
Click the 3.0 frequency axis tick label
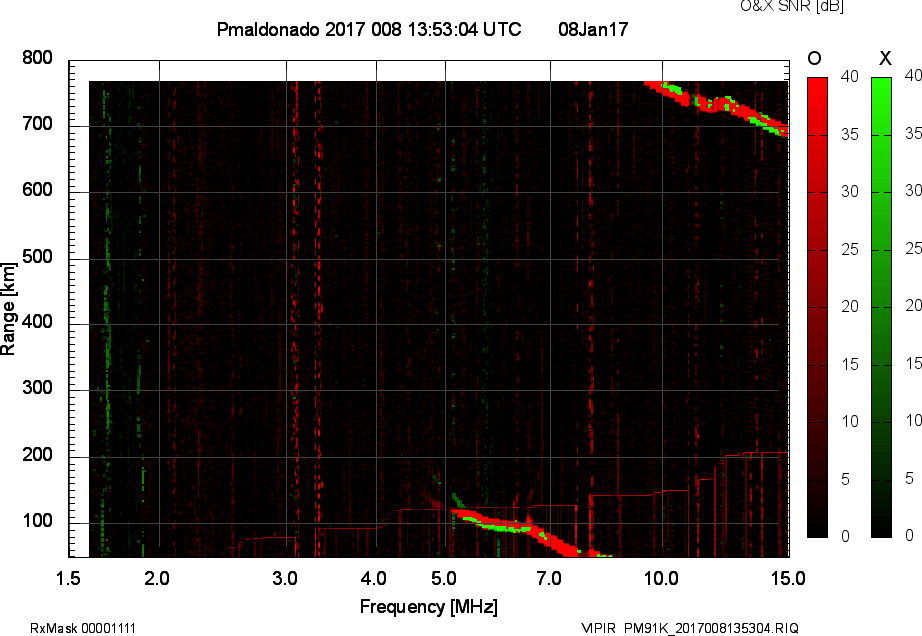[x=285, y=578]
